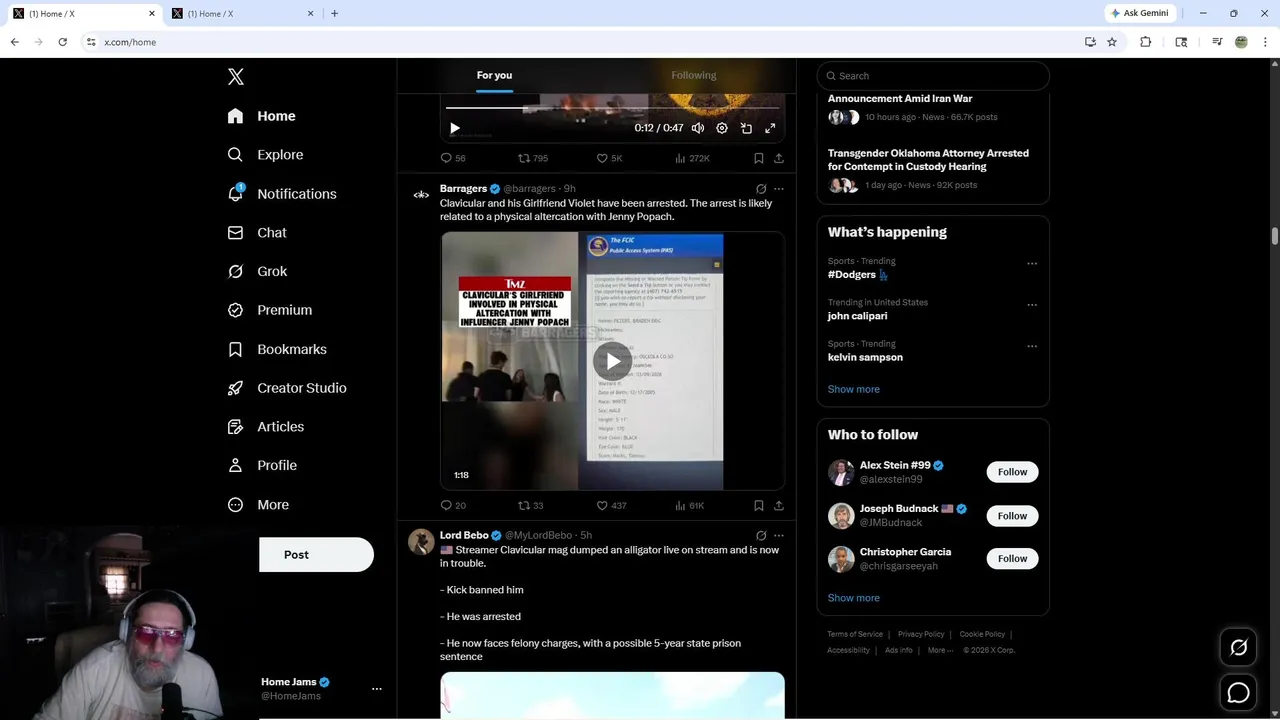Image resolution: width=1280 pixels, height=720 pixels.
Task: Switch to second Home / X browser tab
Action: (x=243, y=13)
